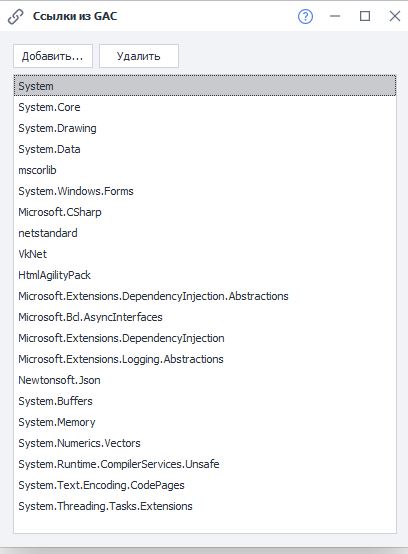
Task: Select the System.Buffers entry
Action: [x=205, y=401]
